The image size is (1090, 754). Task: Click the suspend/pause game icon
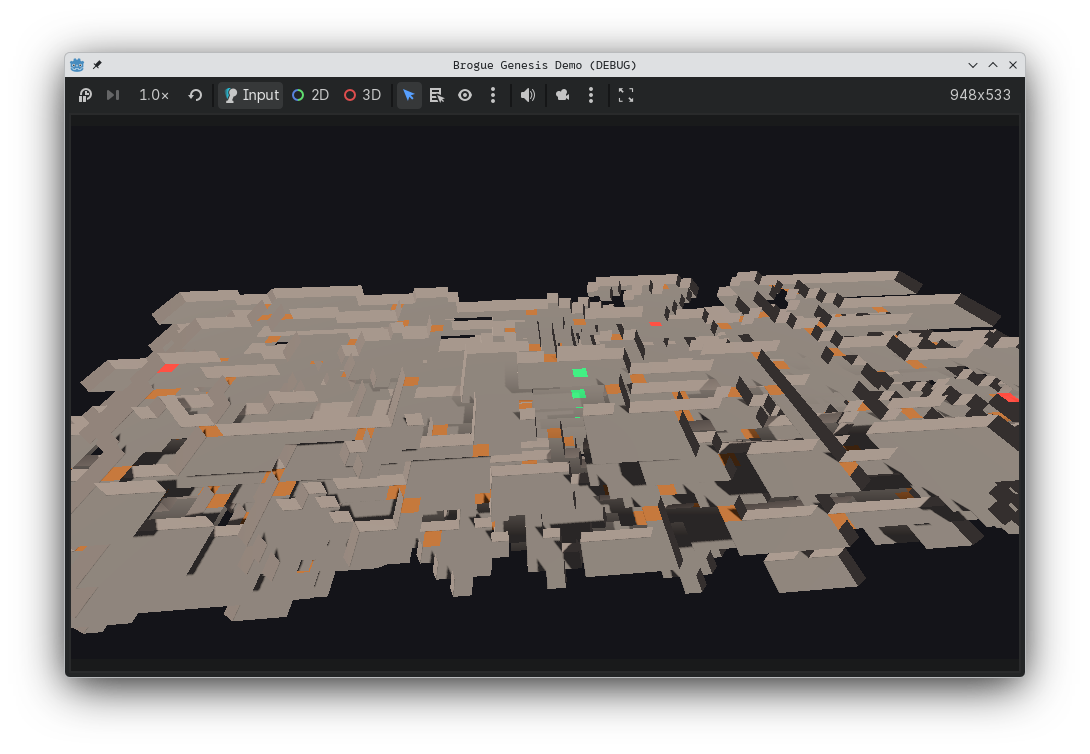click(85, 95)
